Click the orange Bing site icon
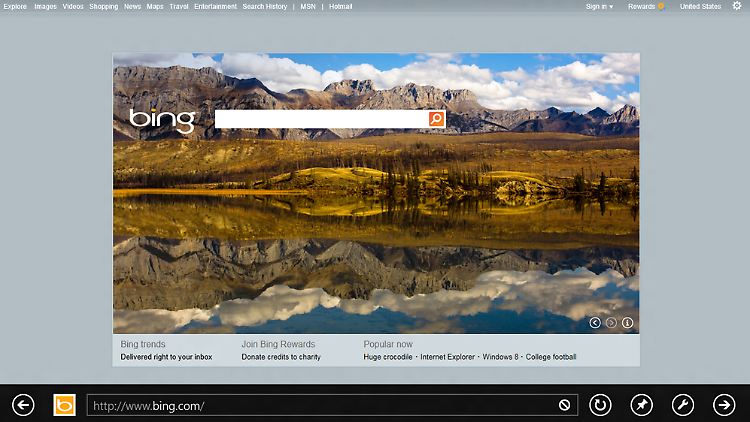The height and width of the screenshot is (422, 750). [x=65, y=405]
